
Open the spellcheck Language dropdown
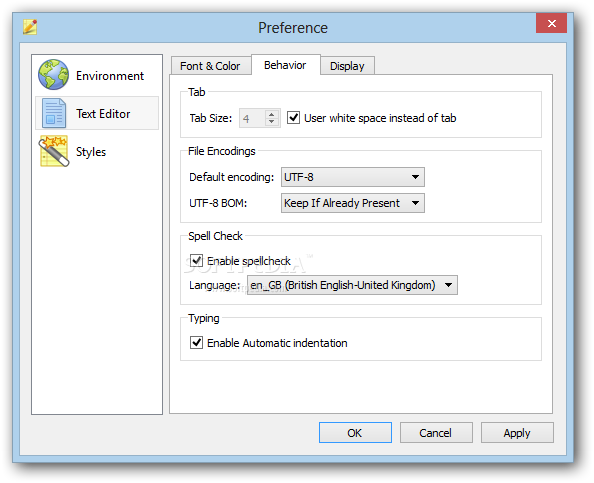tap(352, 285)
